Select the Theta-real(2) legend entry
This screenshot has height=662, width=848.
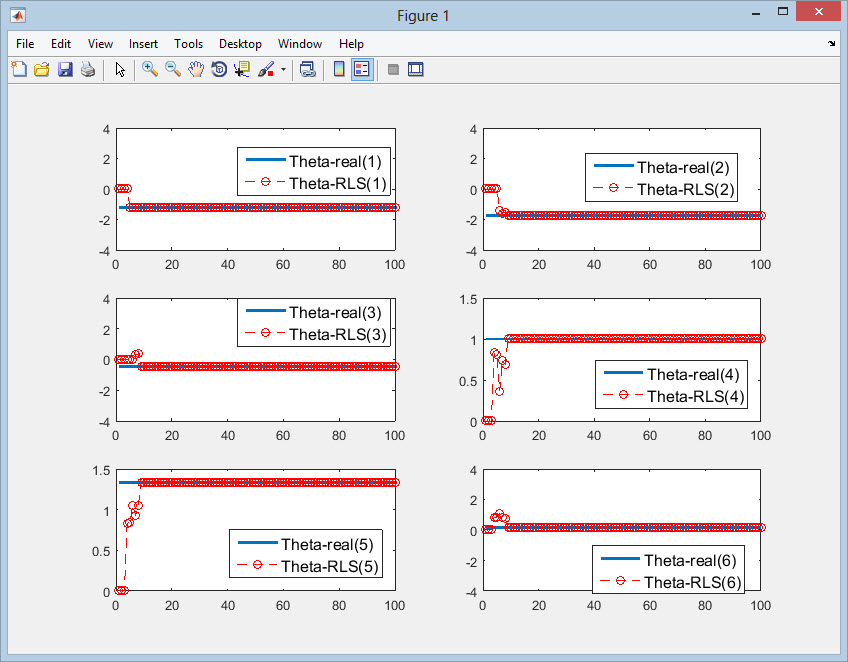click(661, 167)
